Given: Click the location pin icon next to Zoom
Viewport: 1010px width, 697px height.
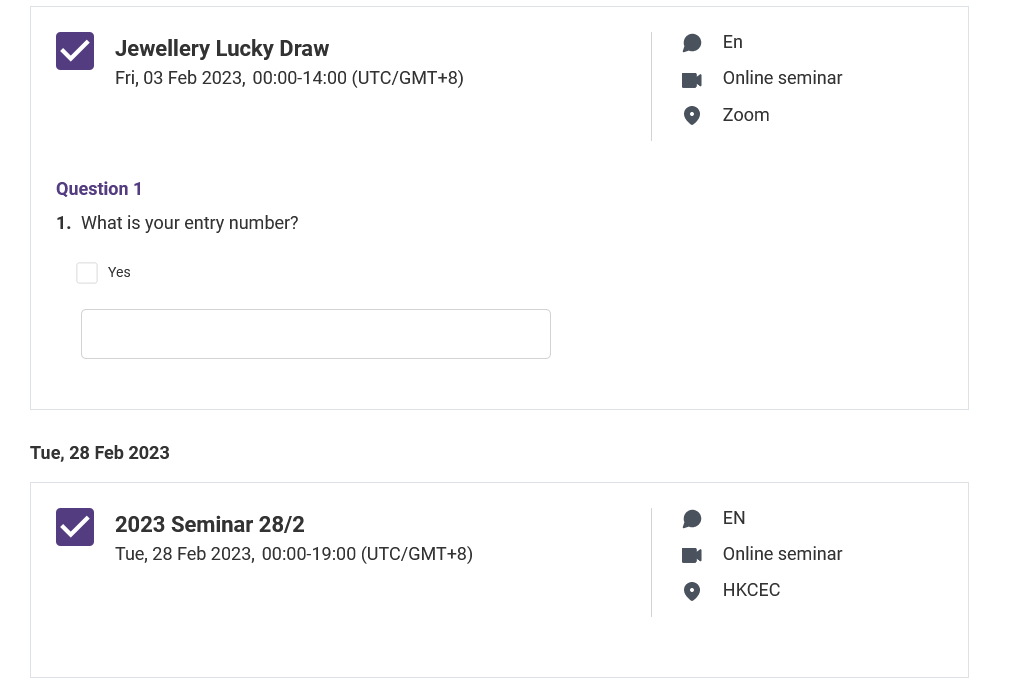Looking at the screenshot, I should tap(692, 115).
